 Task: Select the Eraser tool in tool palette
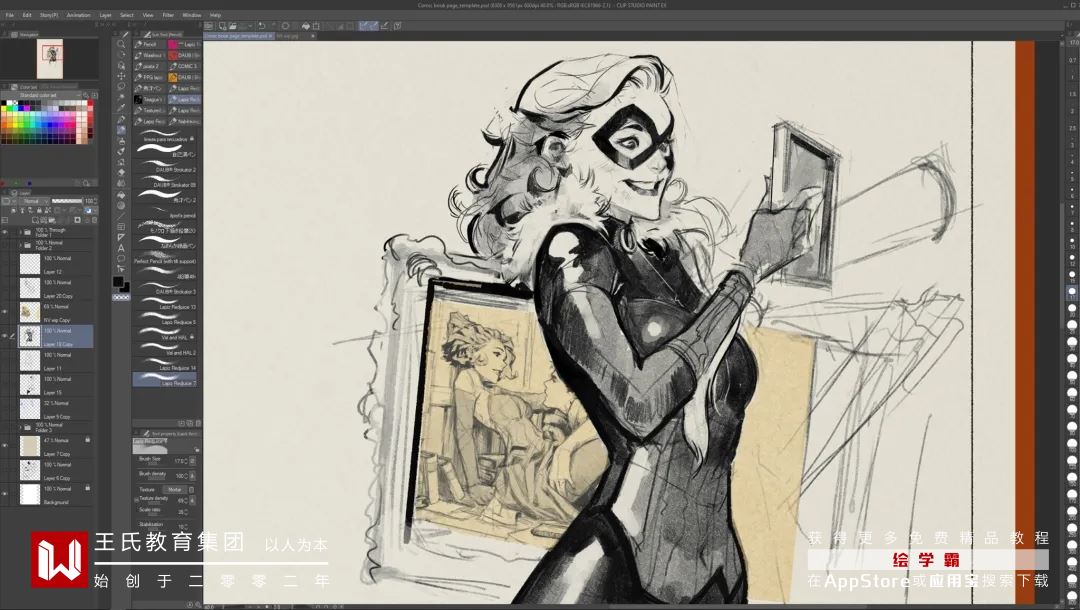121,173
